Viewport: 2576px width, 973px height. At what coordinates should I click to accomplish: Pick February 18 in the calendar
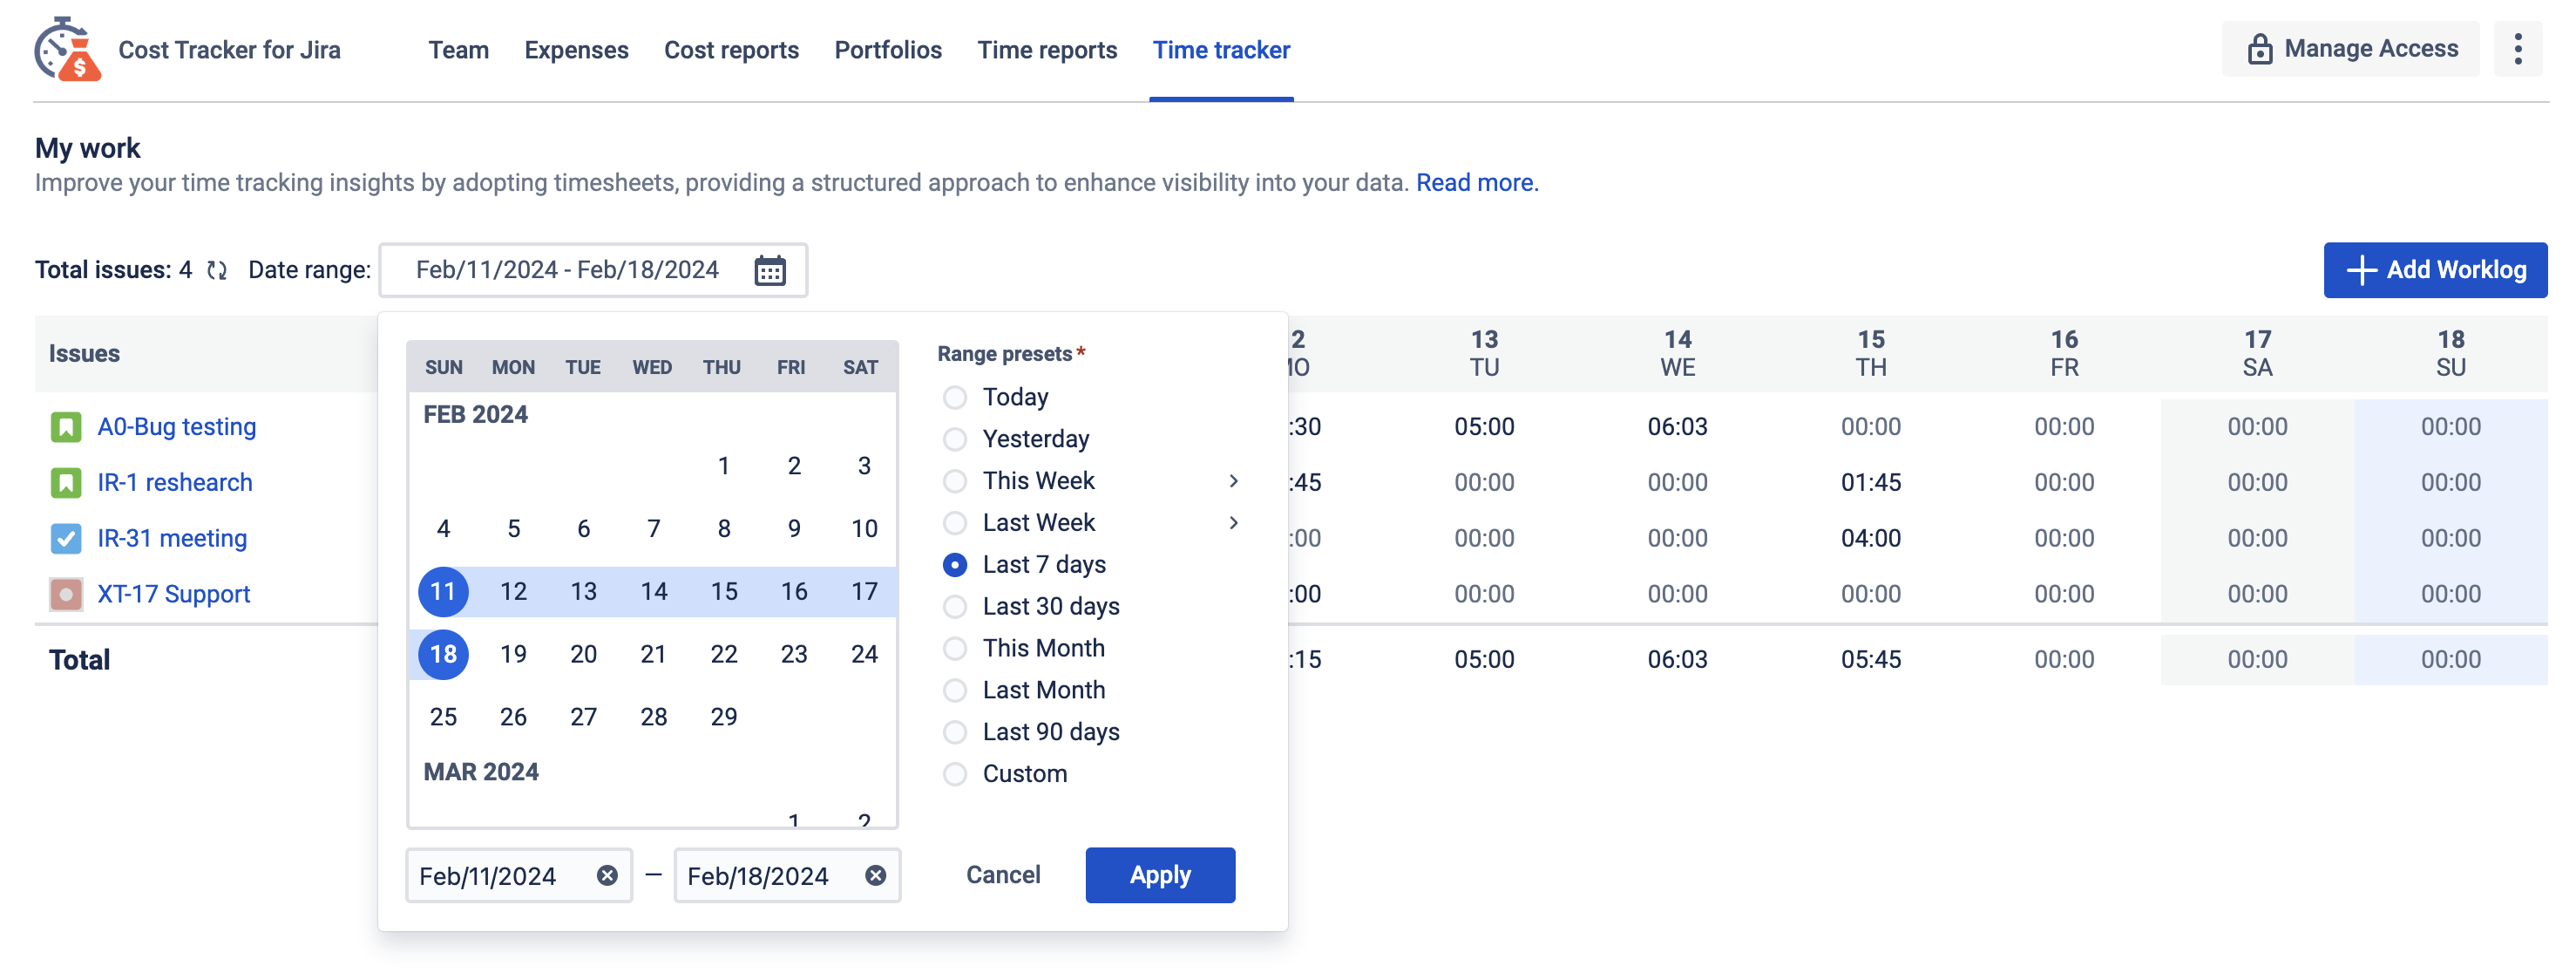[443, 654]
